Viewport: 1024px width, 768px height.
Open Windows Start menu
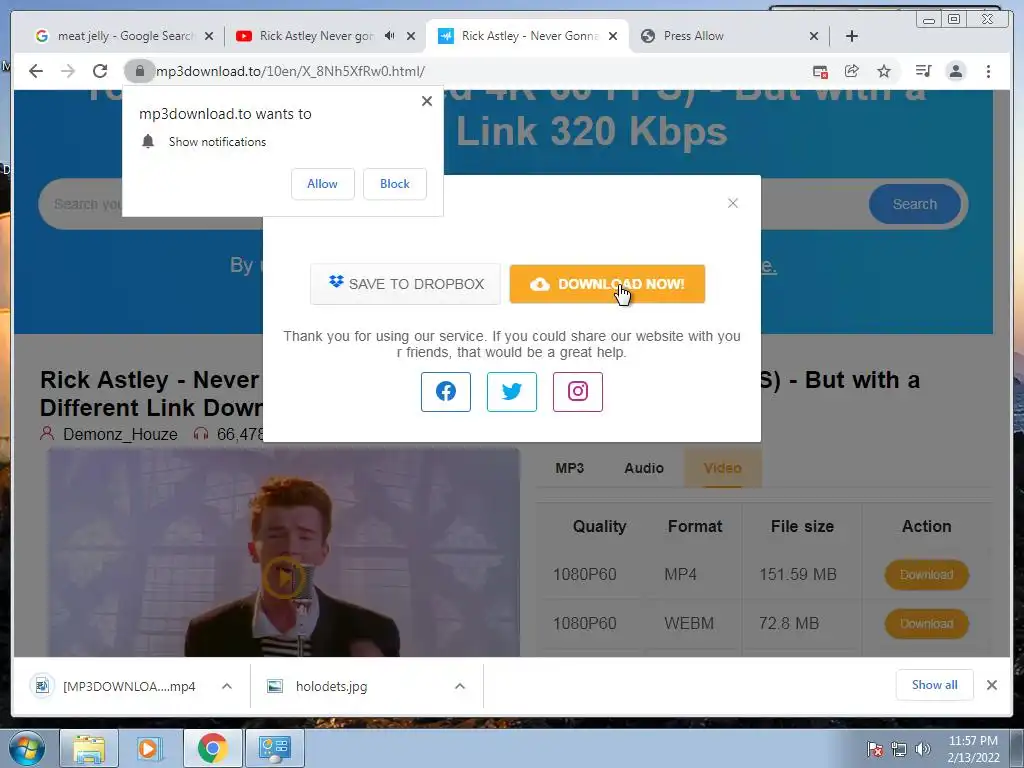pyautogui.click(x=26, y=748)
